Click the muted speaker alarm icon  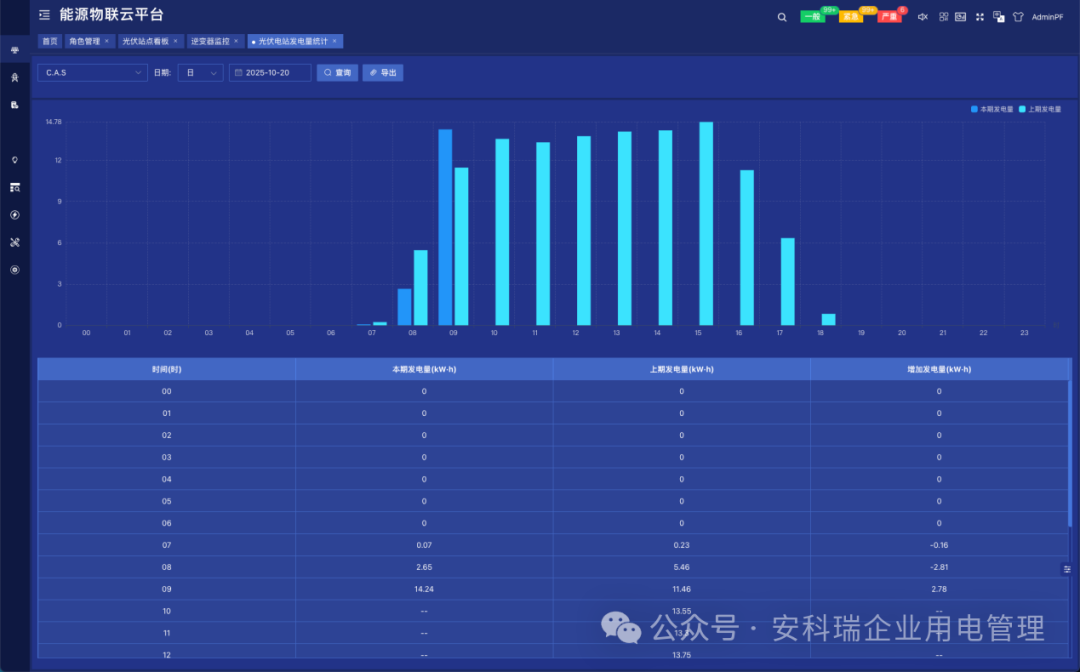[922, 17]
